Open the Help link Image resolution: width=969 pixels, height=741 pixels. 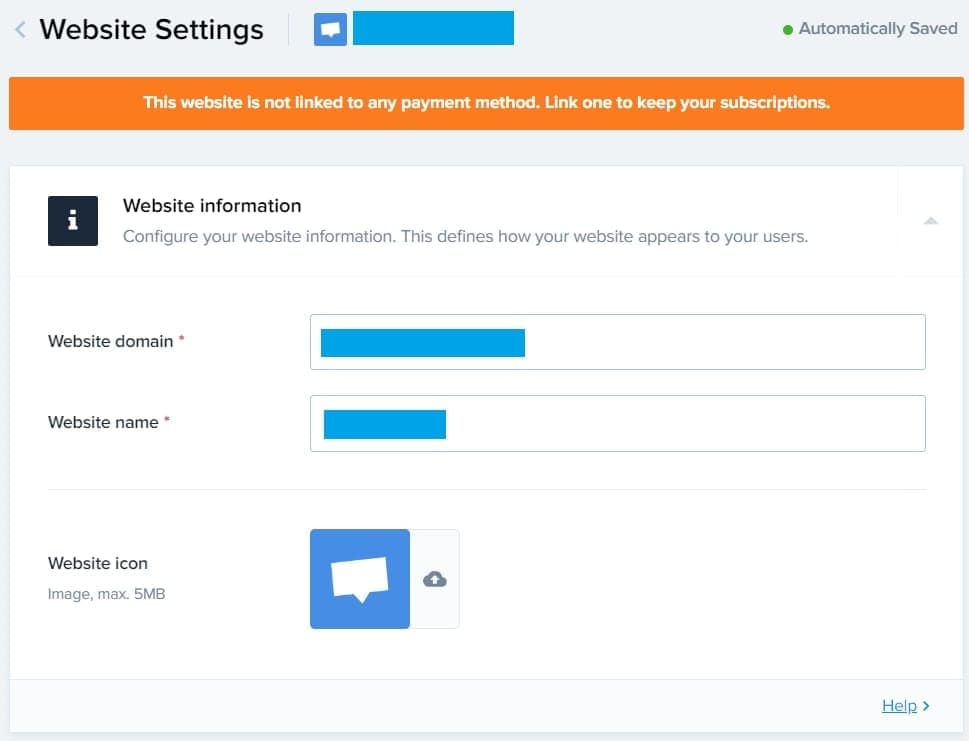(899, 706)
